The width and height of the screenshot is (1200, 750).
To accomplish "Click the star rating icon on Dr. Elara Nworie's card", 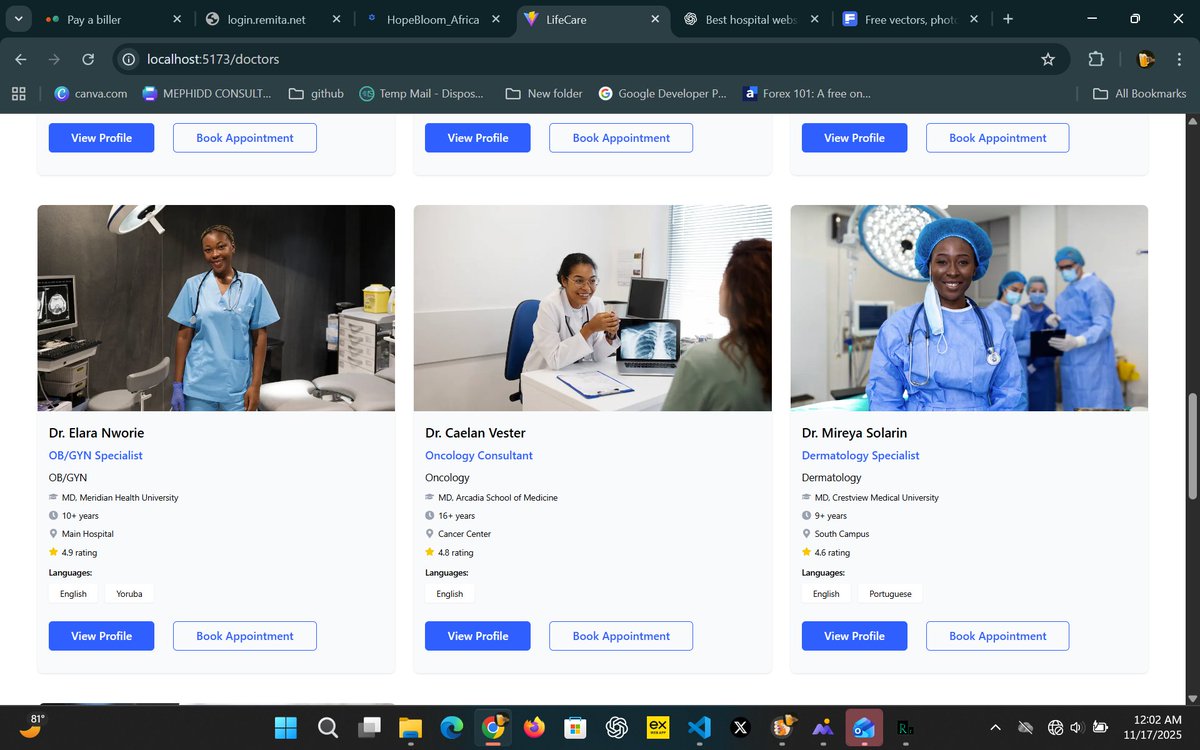I will (55, 552).
